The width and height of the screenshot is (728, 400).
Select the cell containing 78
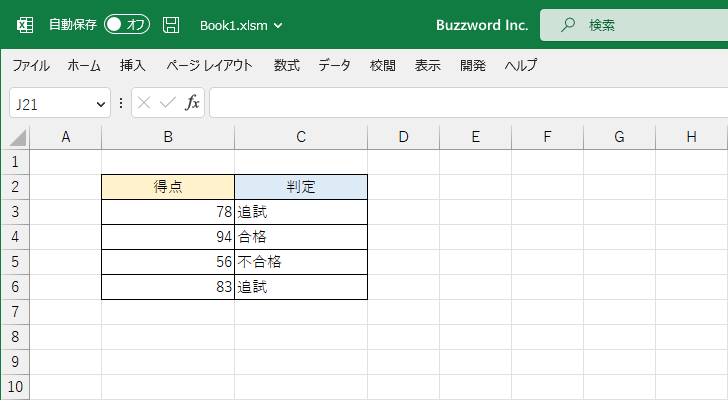[168, 212]
